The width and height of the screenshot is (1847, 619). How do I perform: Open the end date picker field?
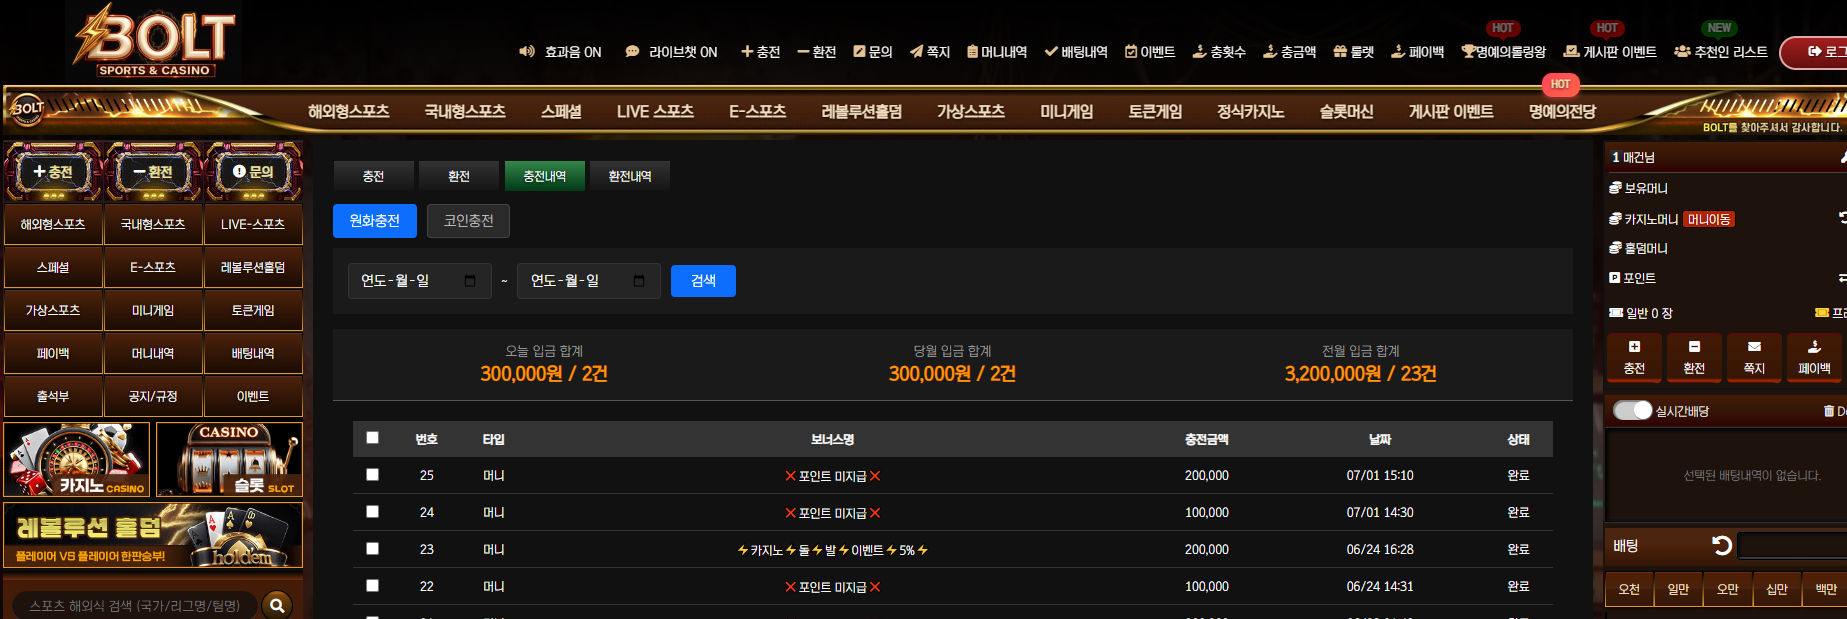(589, 281)
